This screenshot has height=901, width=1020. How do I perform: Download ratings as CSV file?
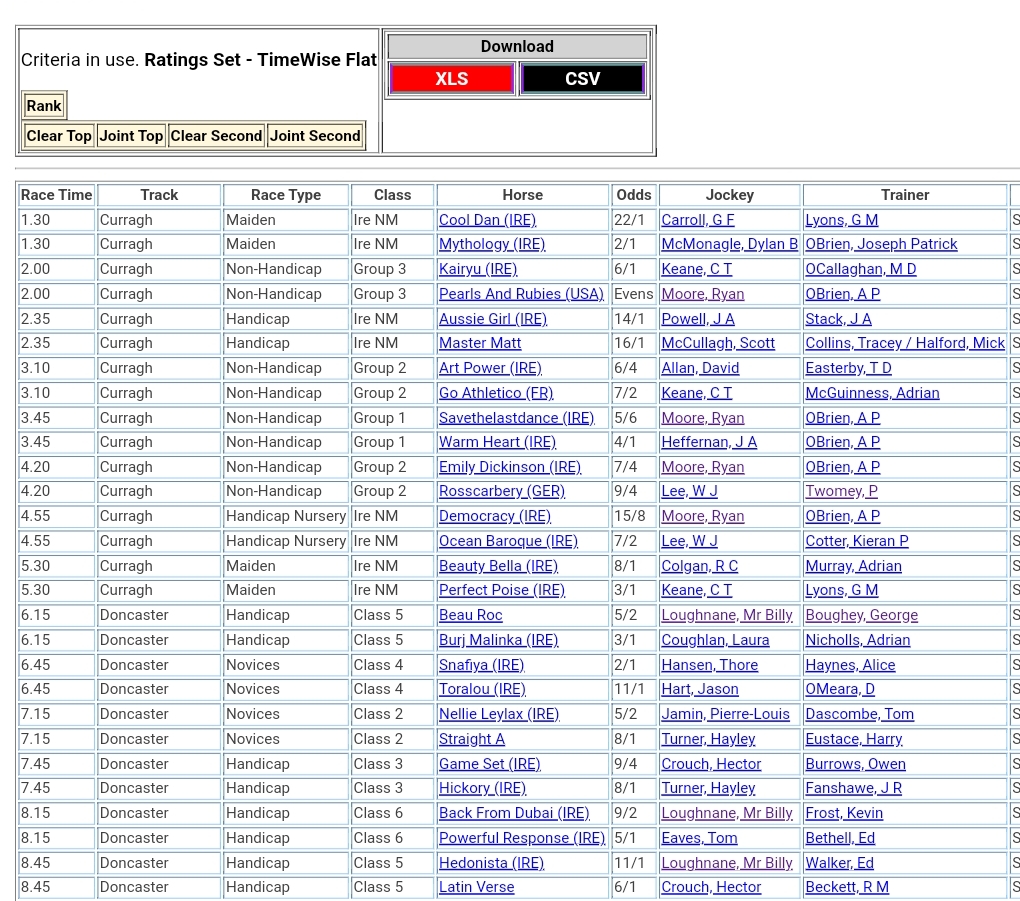click(582, 79)
